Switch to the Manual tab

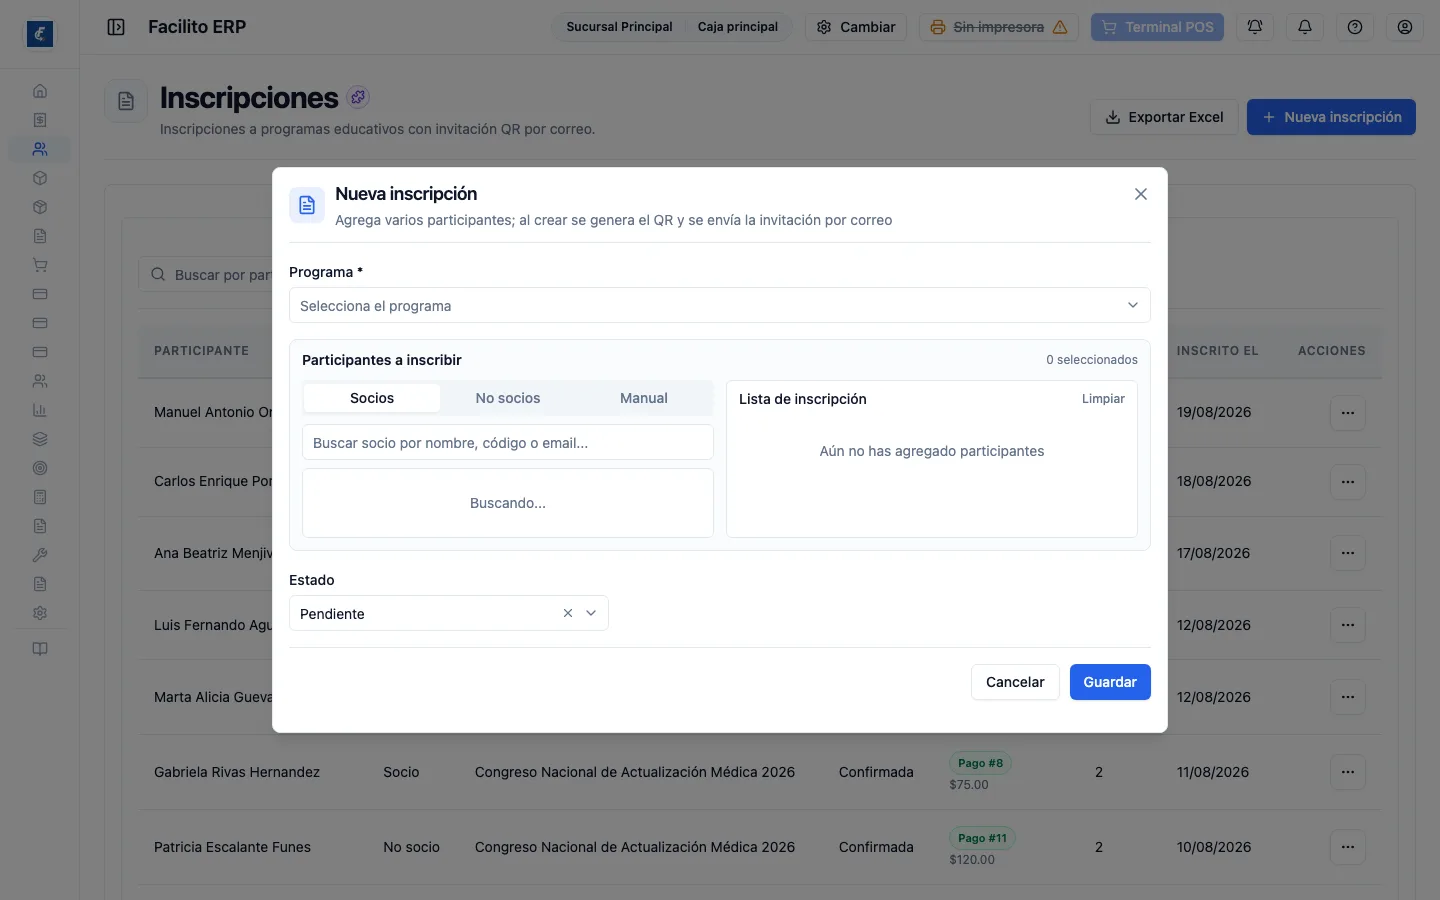click(644, 398)
